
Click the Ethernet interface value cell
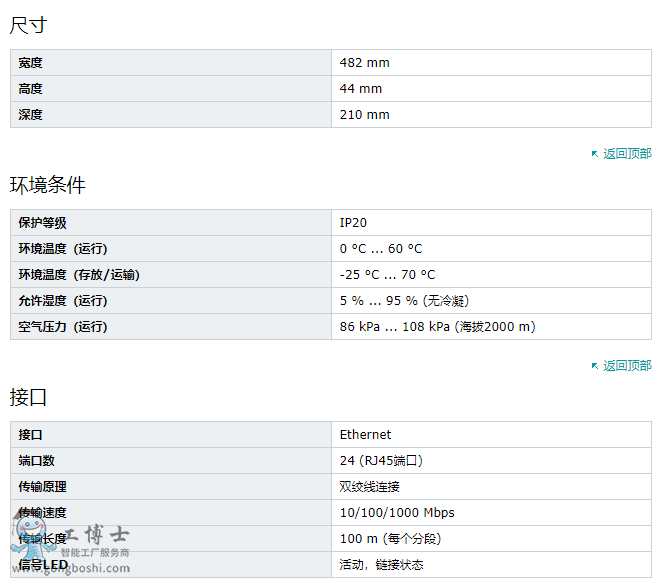pos(491,435)
